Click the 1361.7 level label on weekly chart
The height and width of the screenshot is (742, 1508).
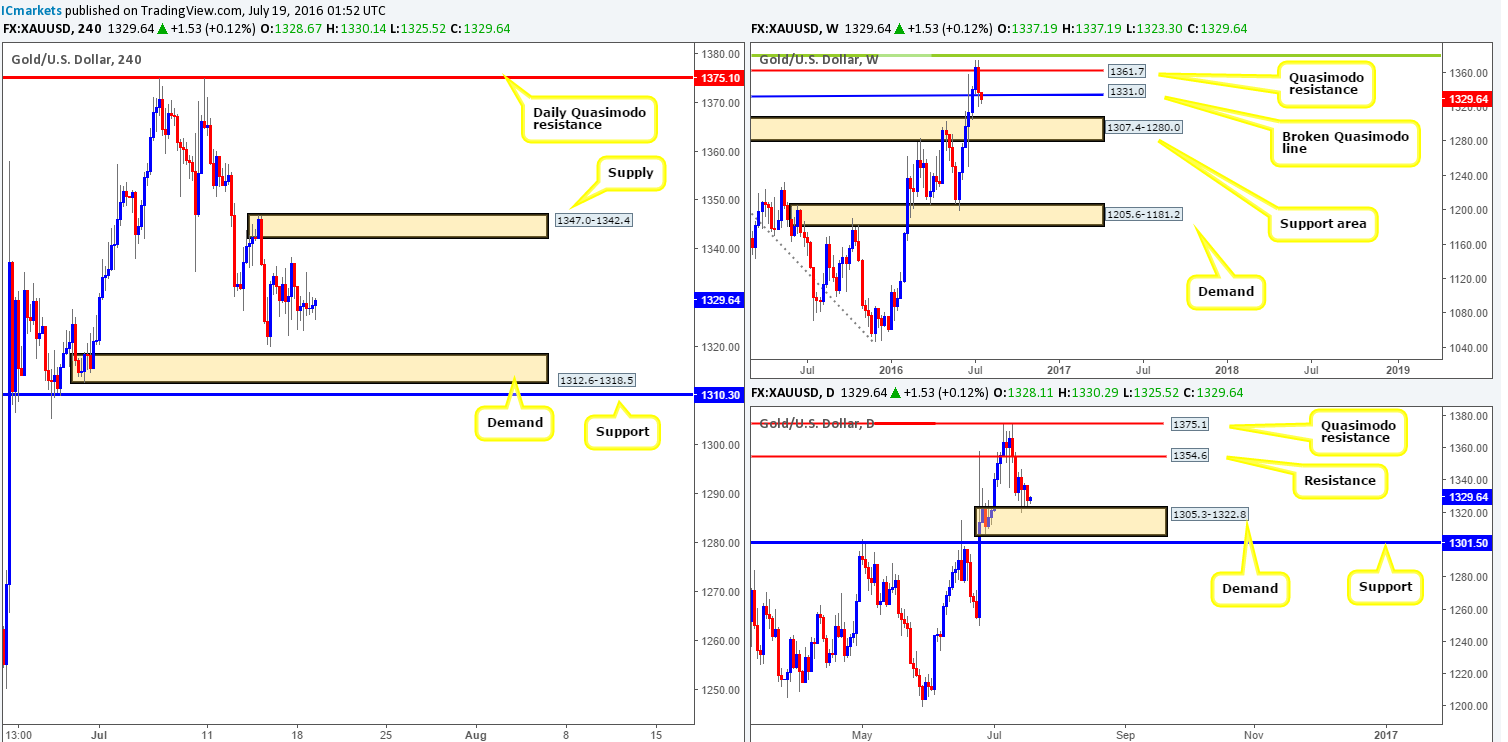1126,72
